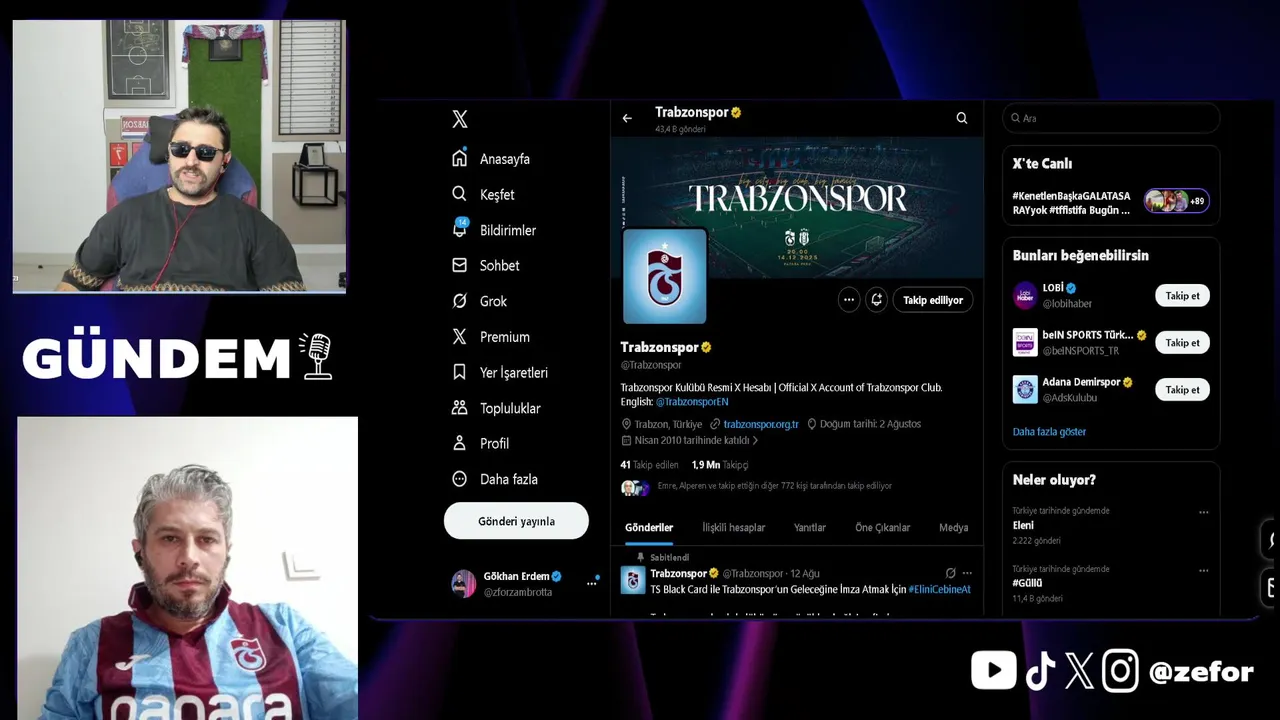Click the +89 live listeners avatars
This screenshot has height=720, width=1280.
pos(1176,201)
